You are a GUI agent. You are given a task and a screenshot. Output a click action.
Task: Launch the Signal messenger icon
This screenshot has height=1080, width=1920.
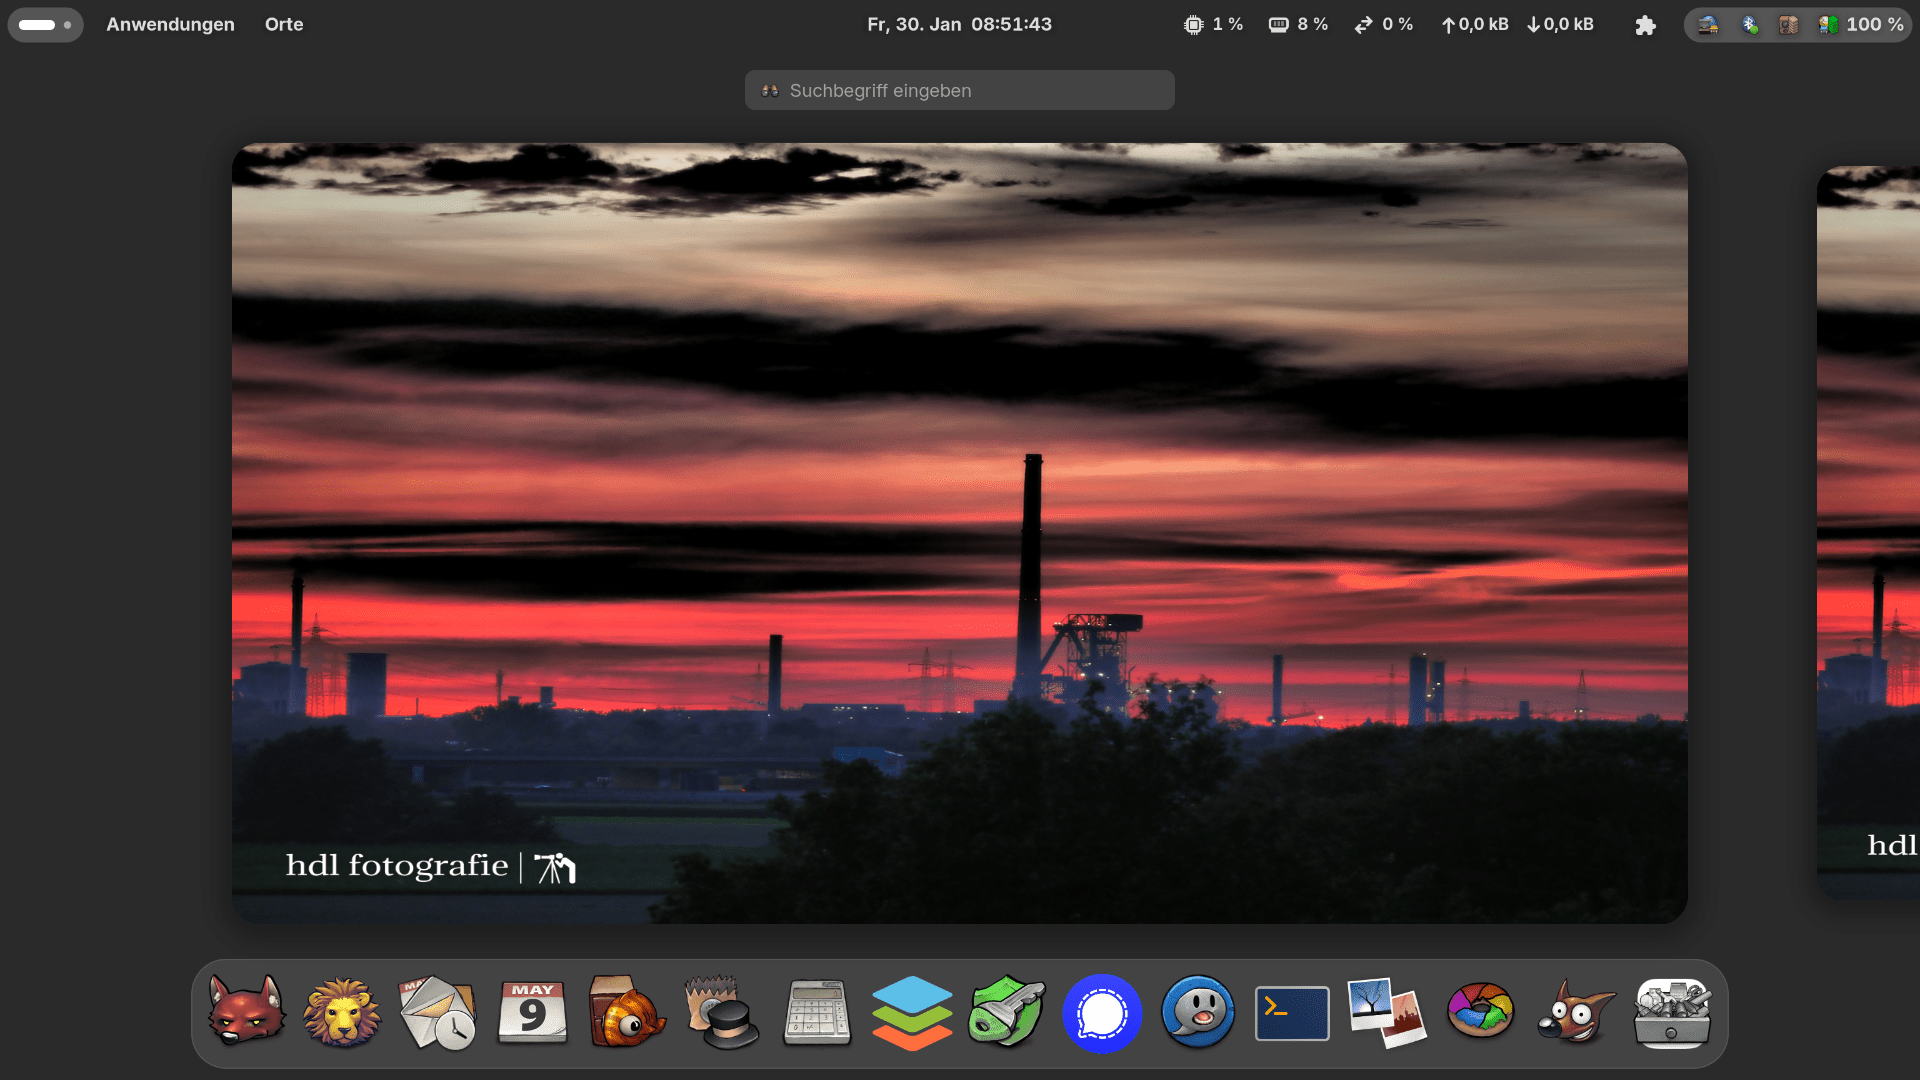(x=1102, y=1012)
